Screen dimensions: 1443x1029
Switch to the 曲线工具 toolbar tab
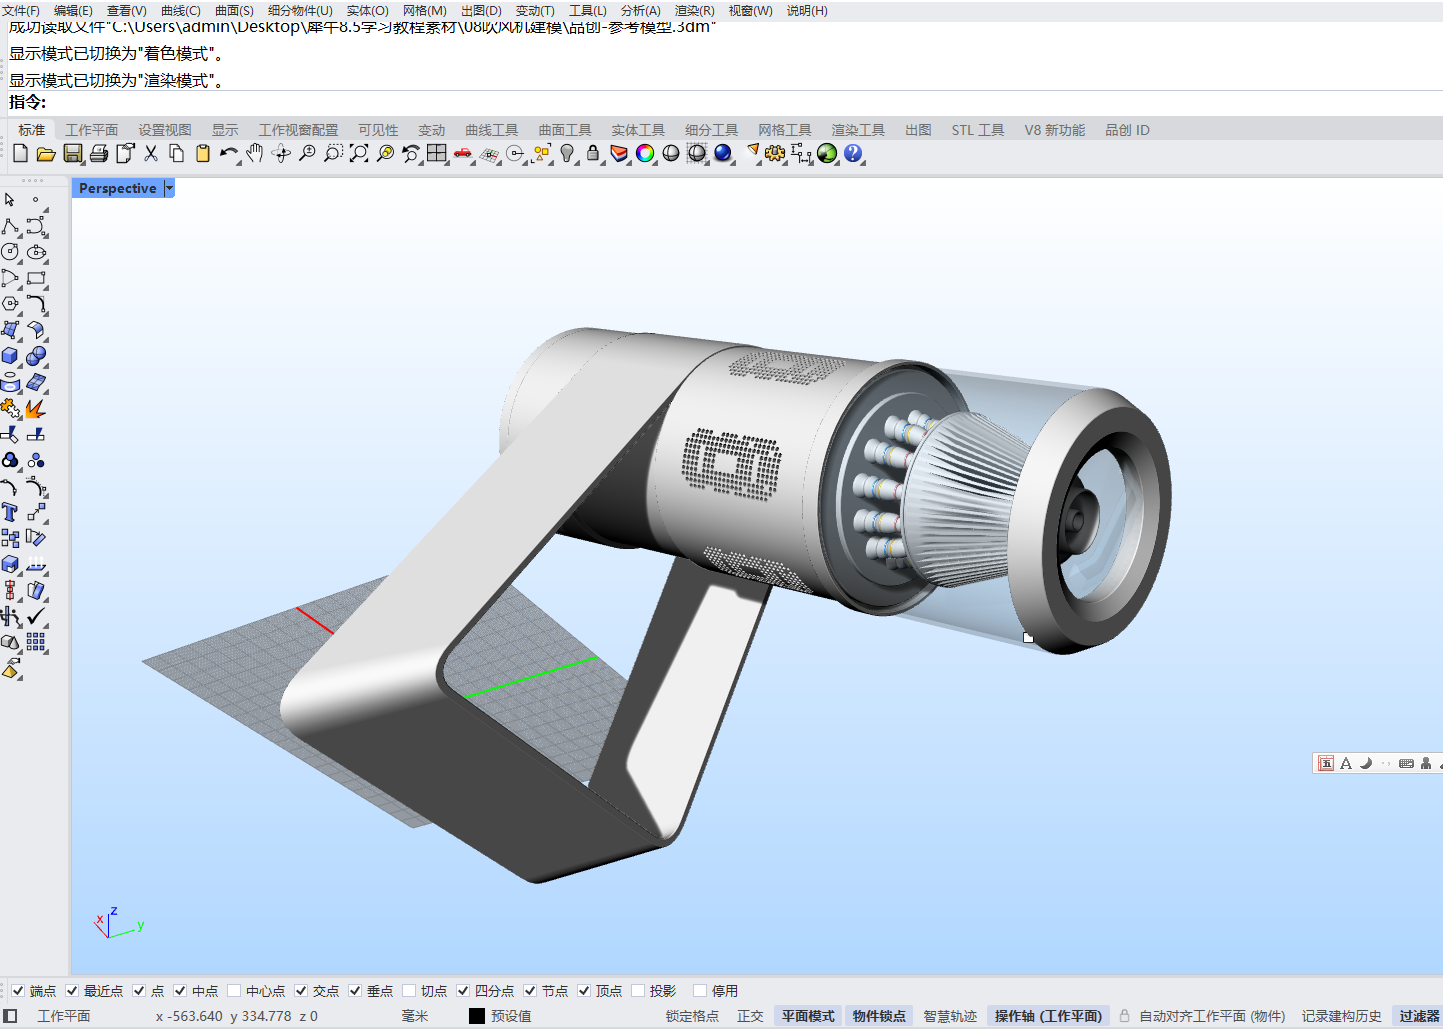coord(491,130)
